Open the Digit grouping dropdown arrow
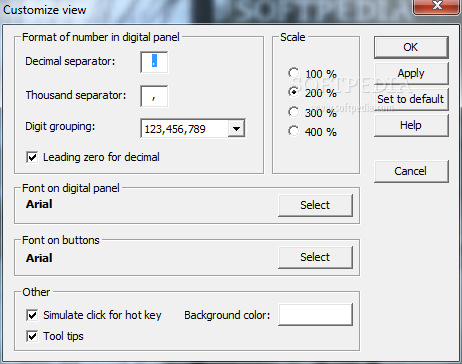The width and height of the screenshot is (462, 364). click(236, 128)
